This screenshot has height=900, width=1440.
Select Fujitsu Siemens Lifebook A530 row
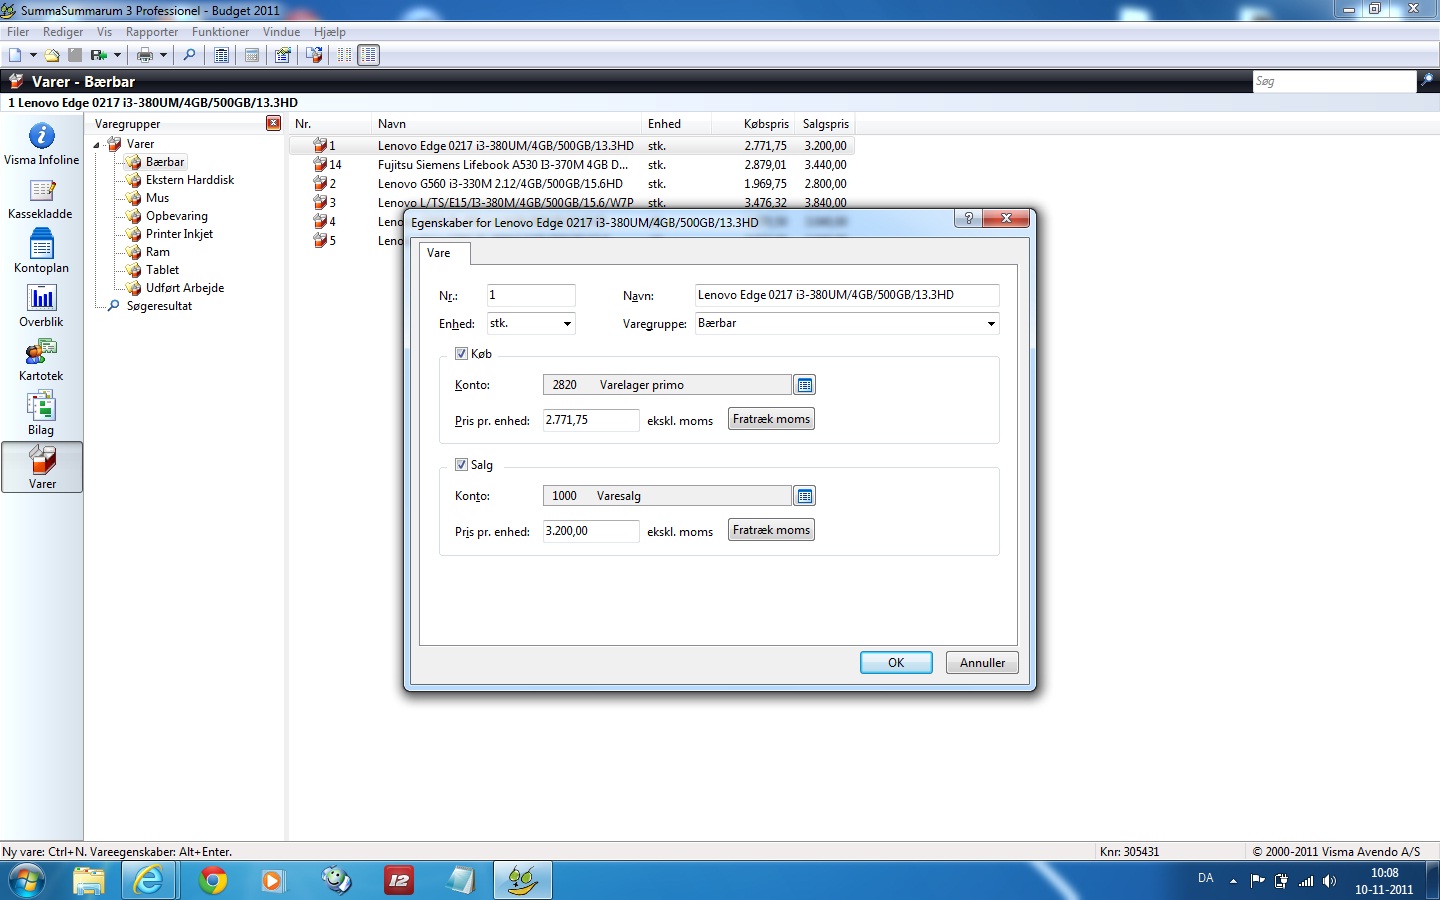click(x=572, y=165)
